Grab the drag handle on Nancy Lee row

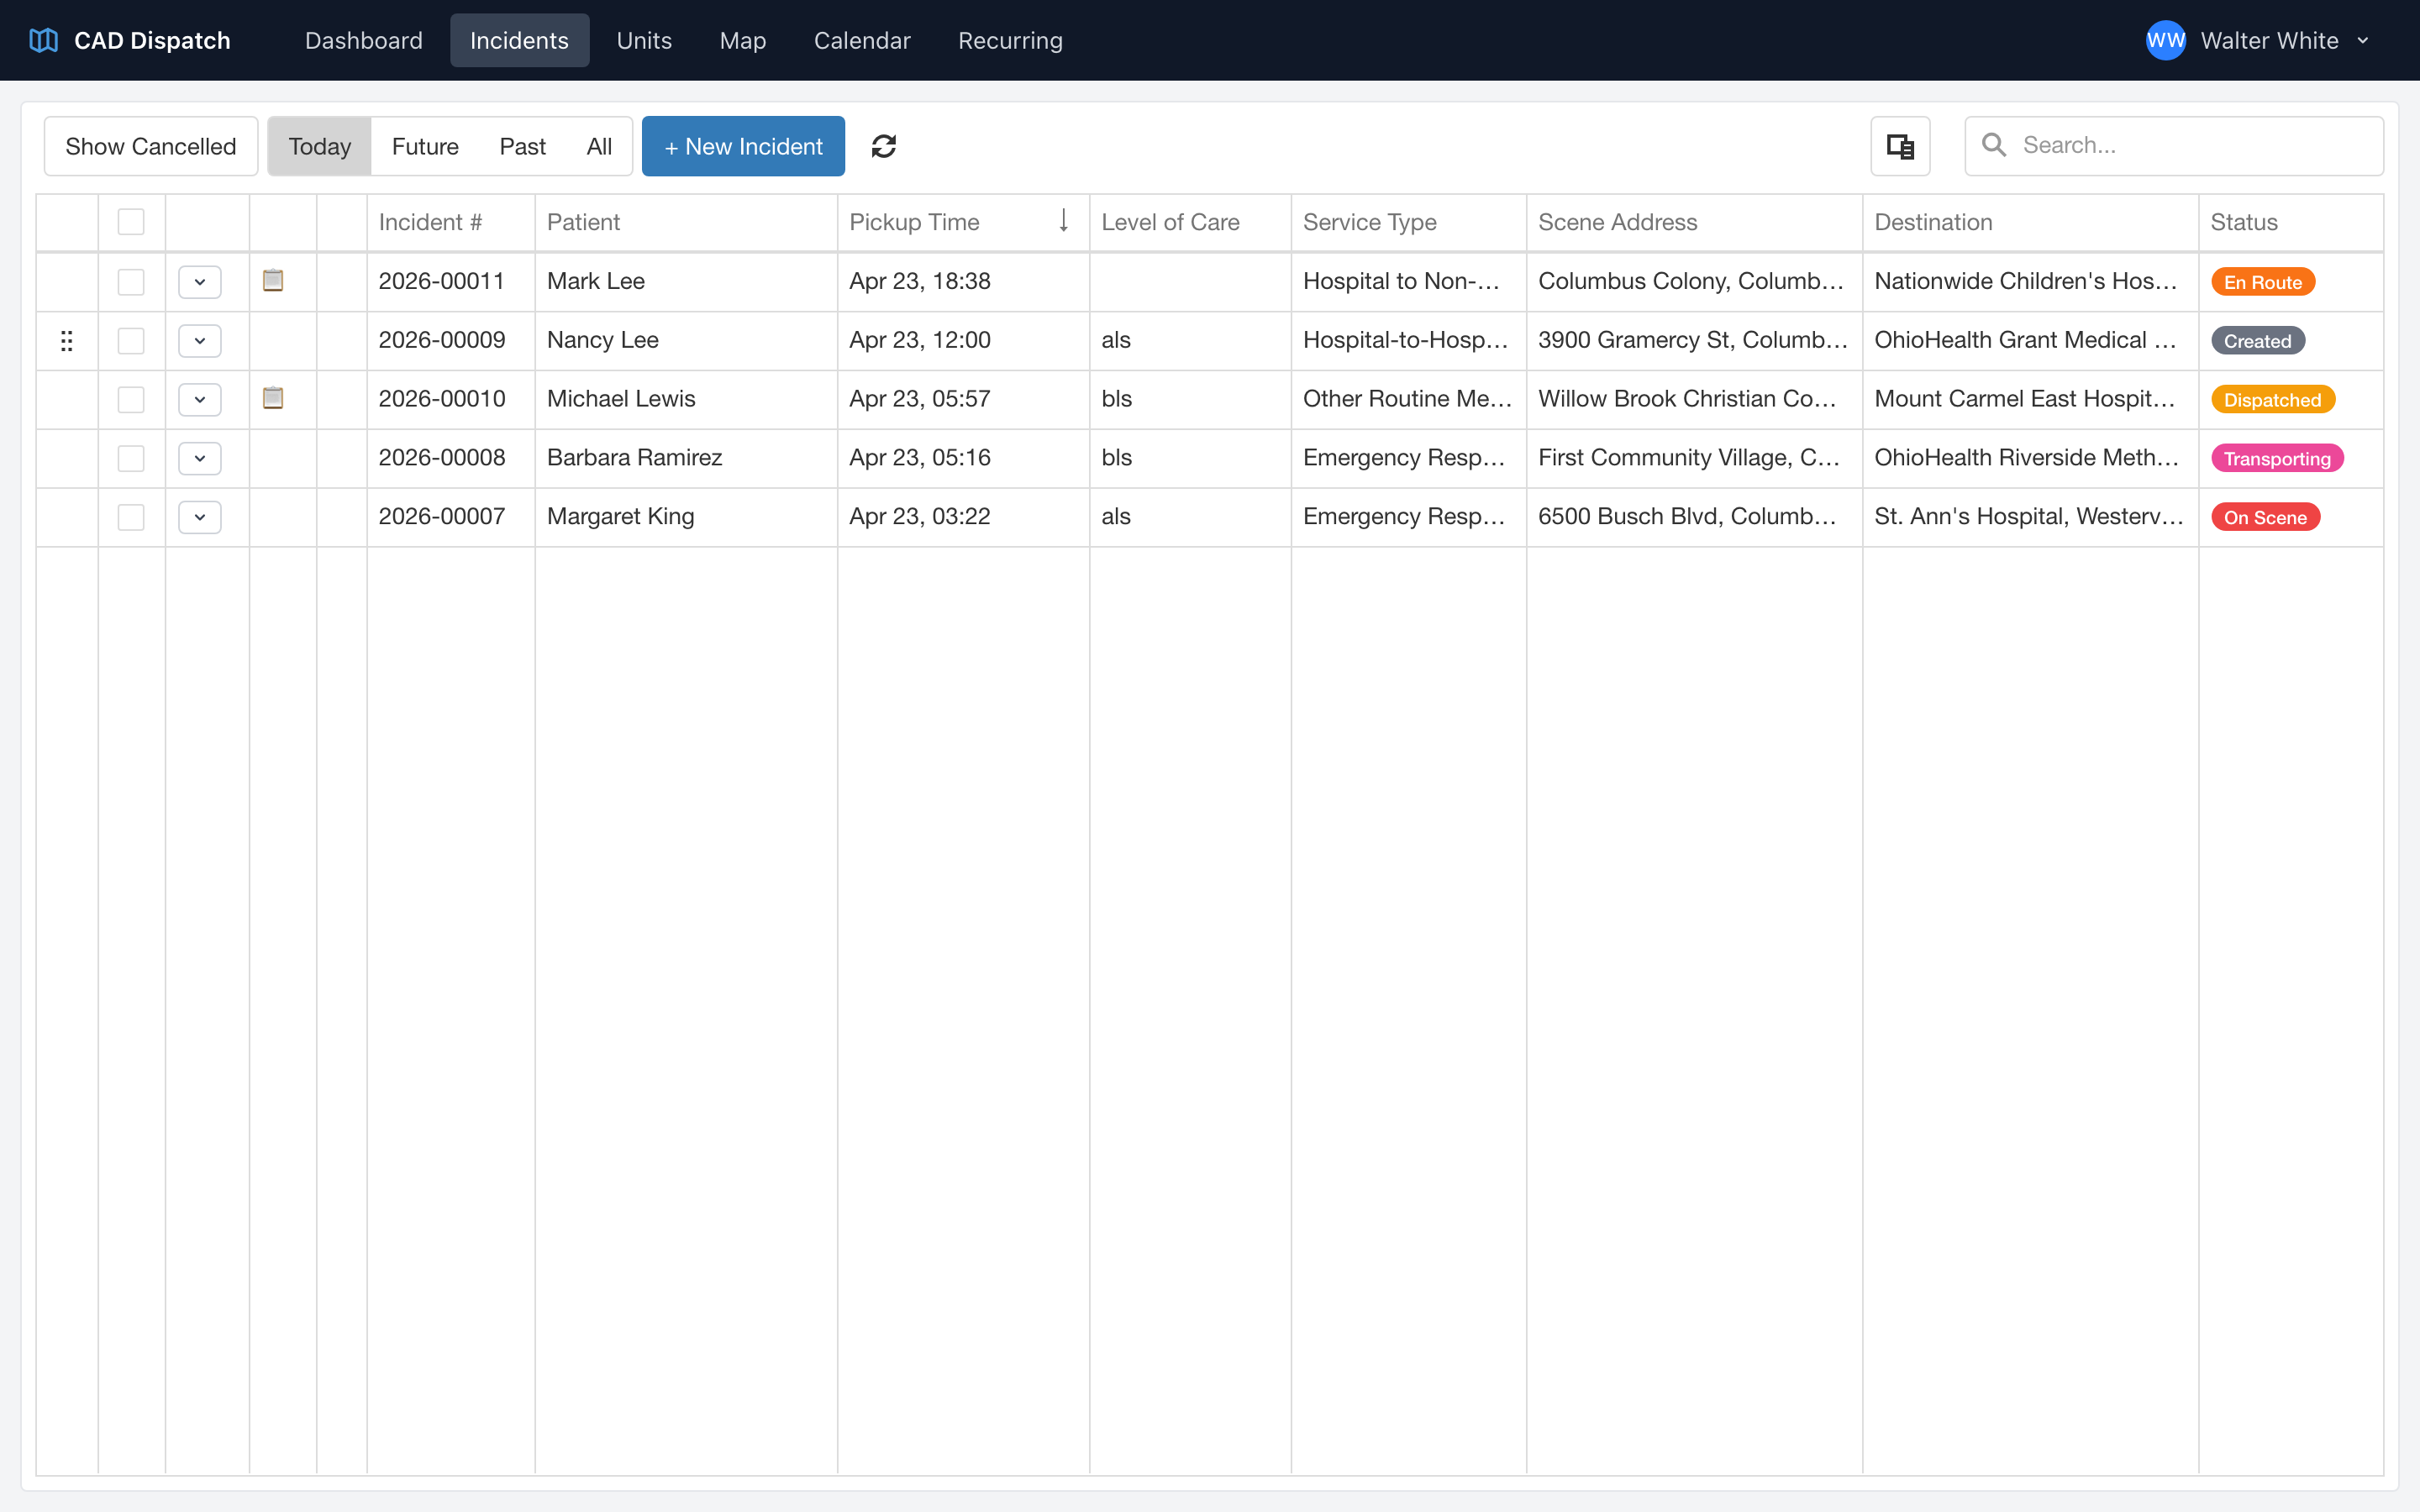point(66,341)
